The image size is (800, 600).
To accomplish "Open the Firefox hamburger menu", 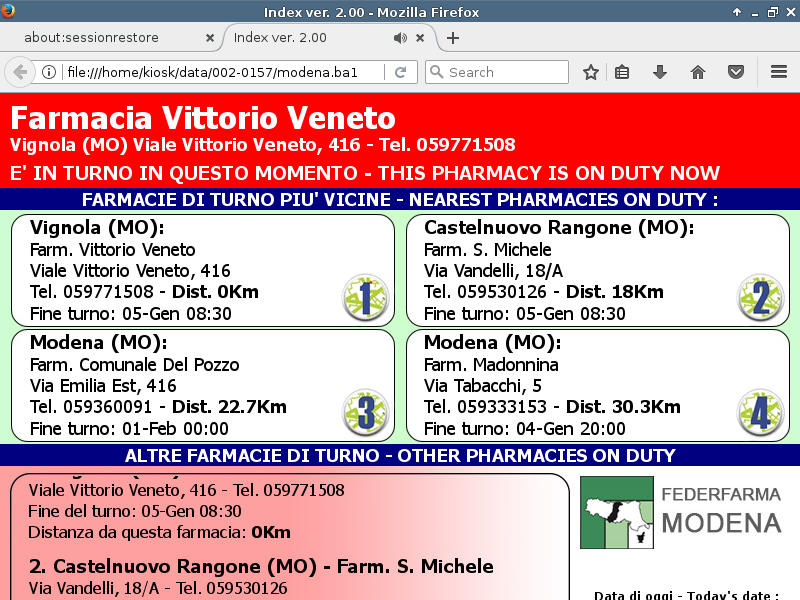I will [x=779, y=72].
